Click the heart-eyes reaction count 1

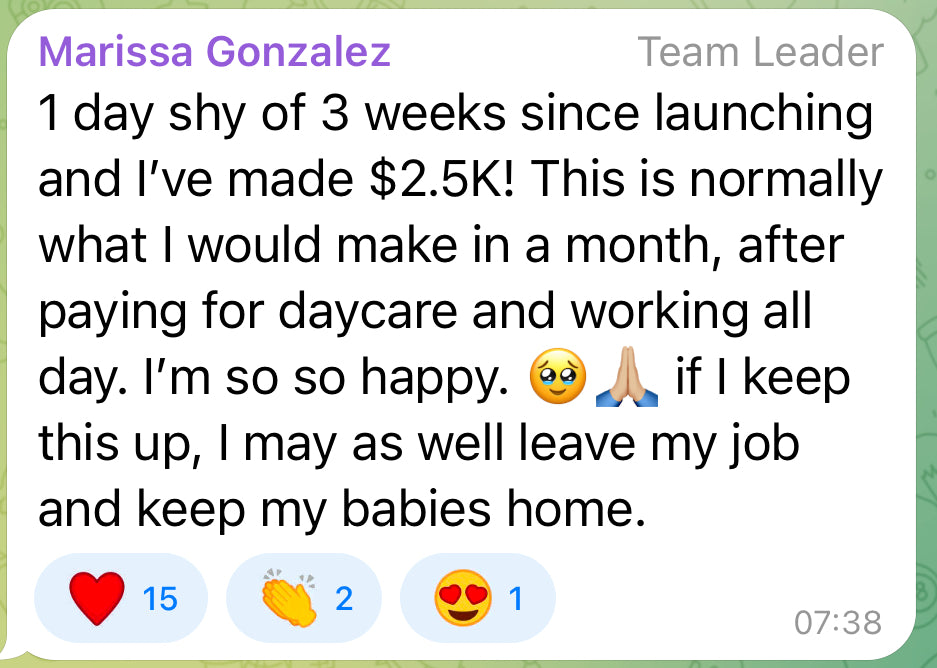click(516, 599)
